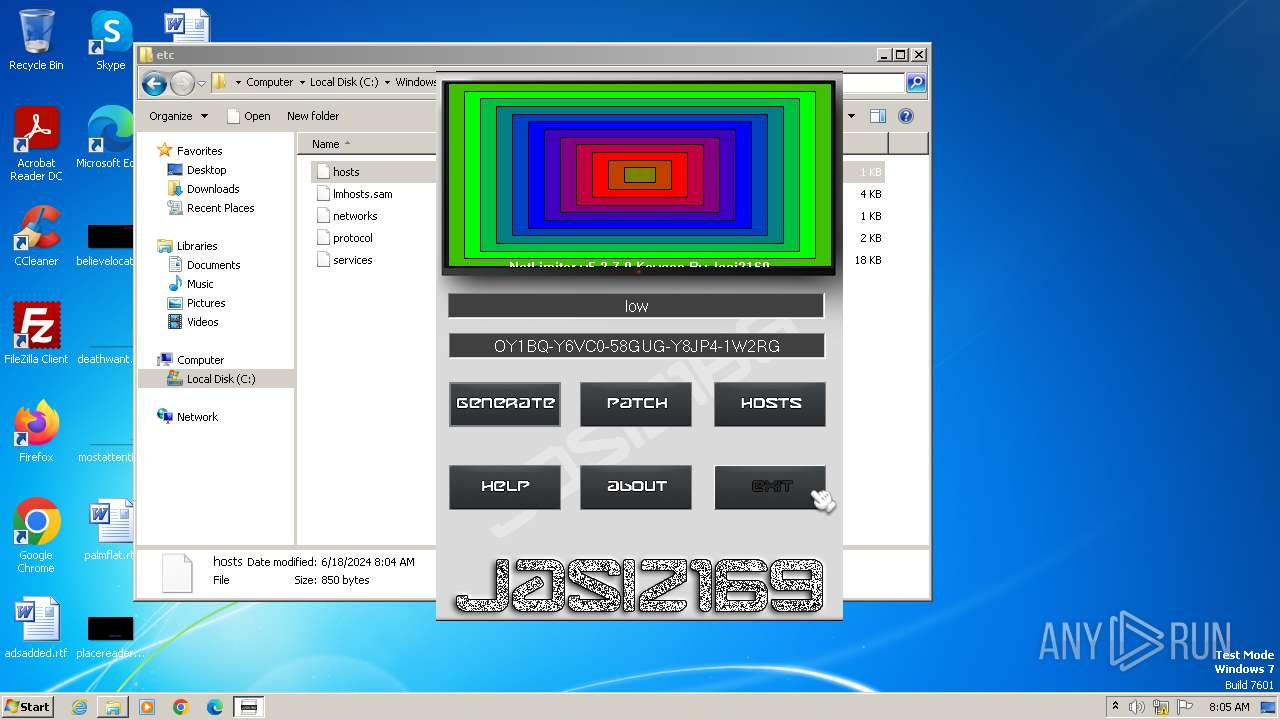
Task: Open the Skype desktop shortcut
Action: [x=110, y=40]
